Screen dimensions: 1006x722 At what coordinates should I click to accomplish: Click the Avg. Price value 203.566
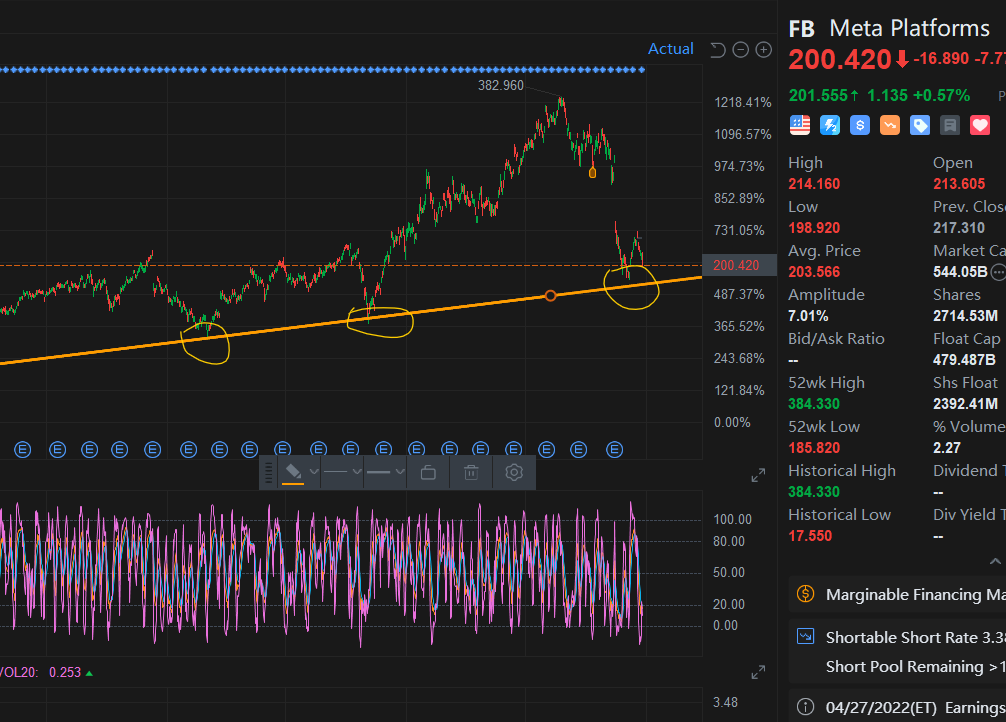click(x=814, y=272)
